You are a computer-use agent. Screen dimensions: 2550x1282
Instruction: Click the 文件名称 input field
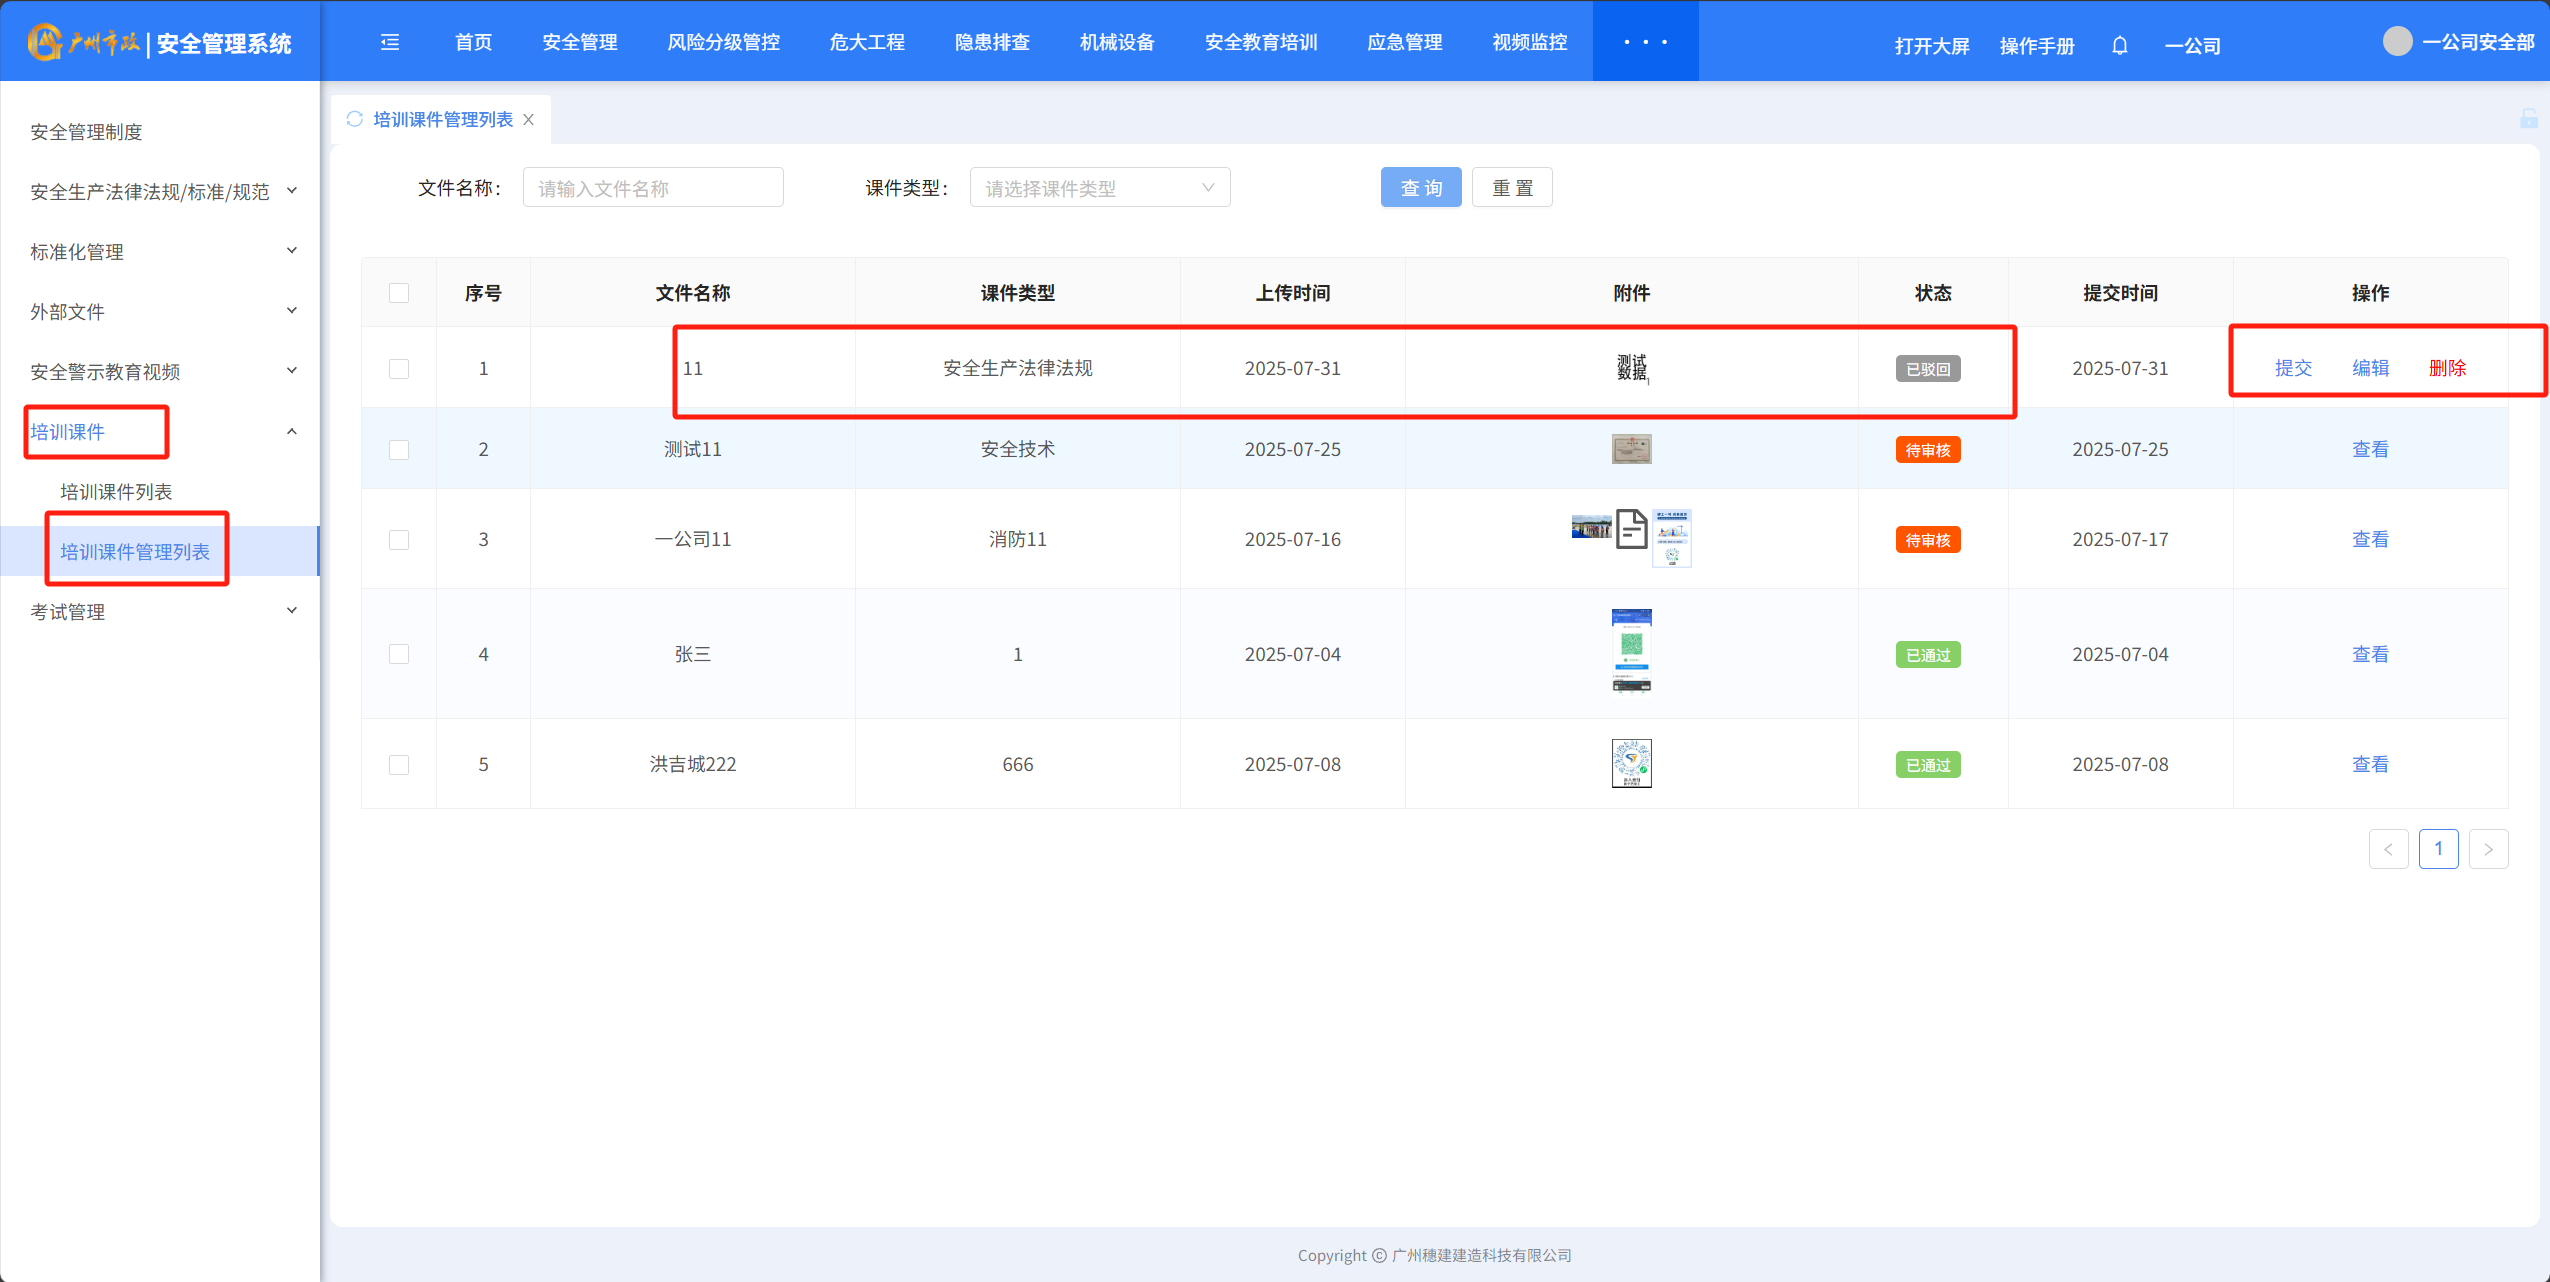pos(652,188)
